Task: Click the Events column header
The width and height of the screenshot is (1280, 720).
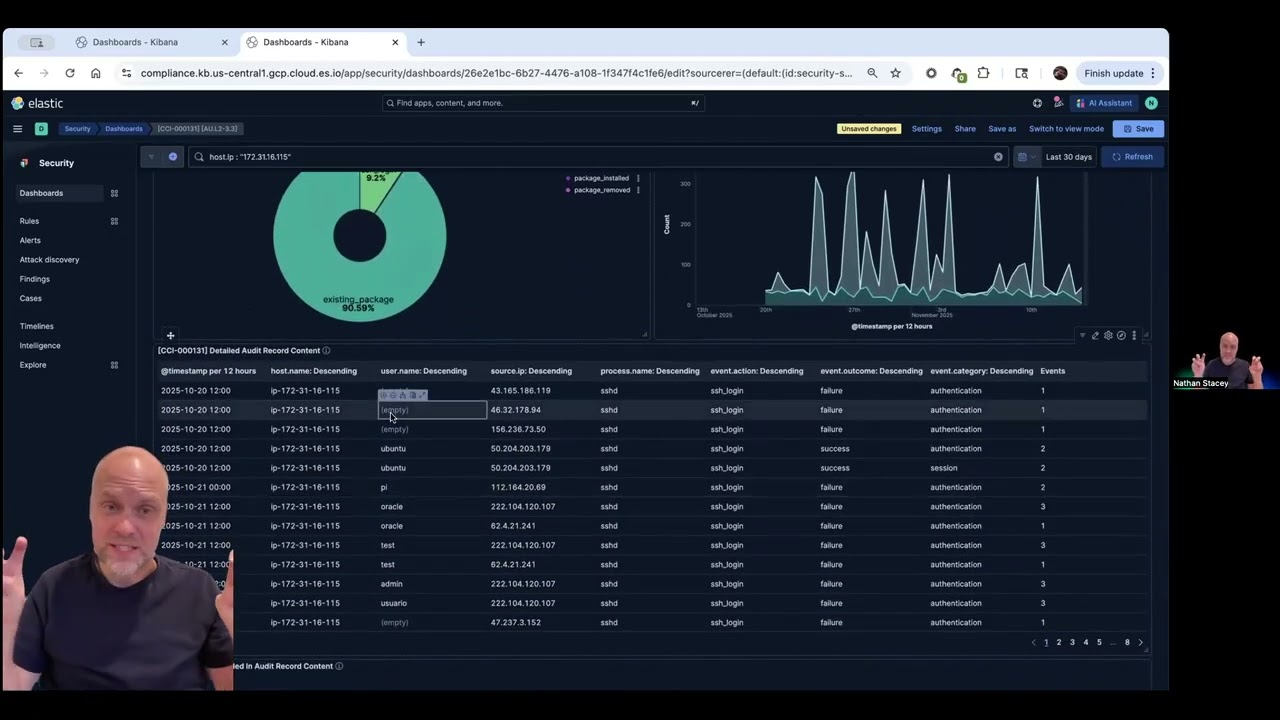Action: pyautogui.click(x=1052, y=371)
